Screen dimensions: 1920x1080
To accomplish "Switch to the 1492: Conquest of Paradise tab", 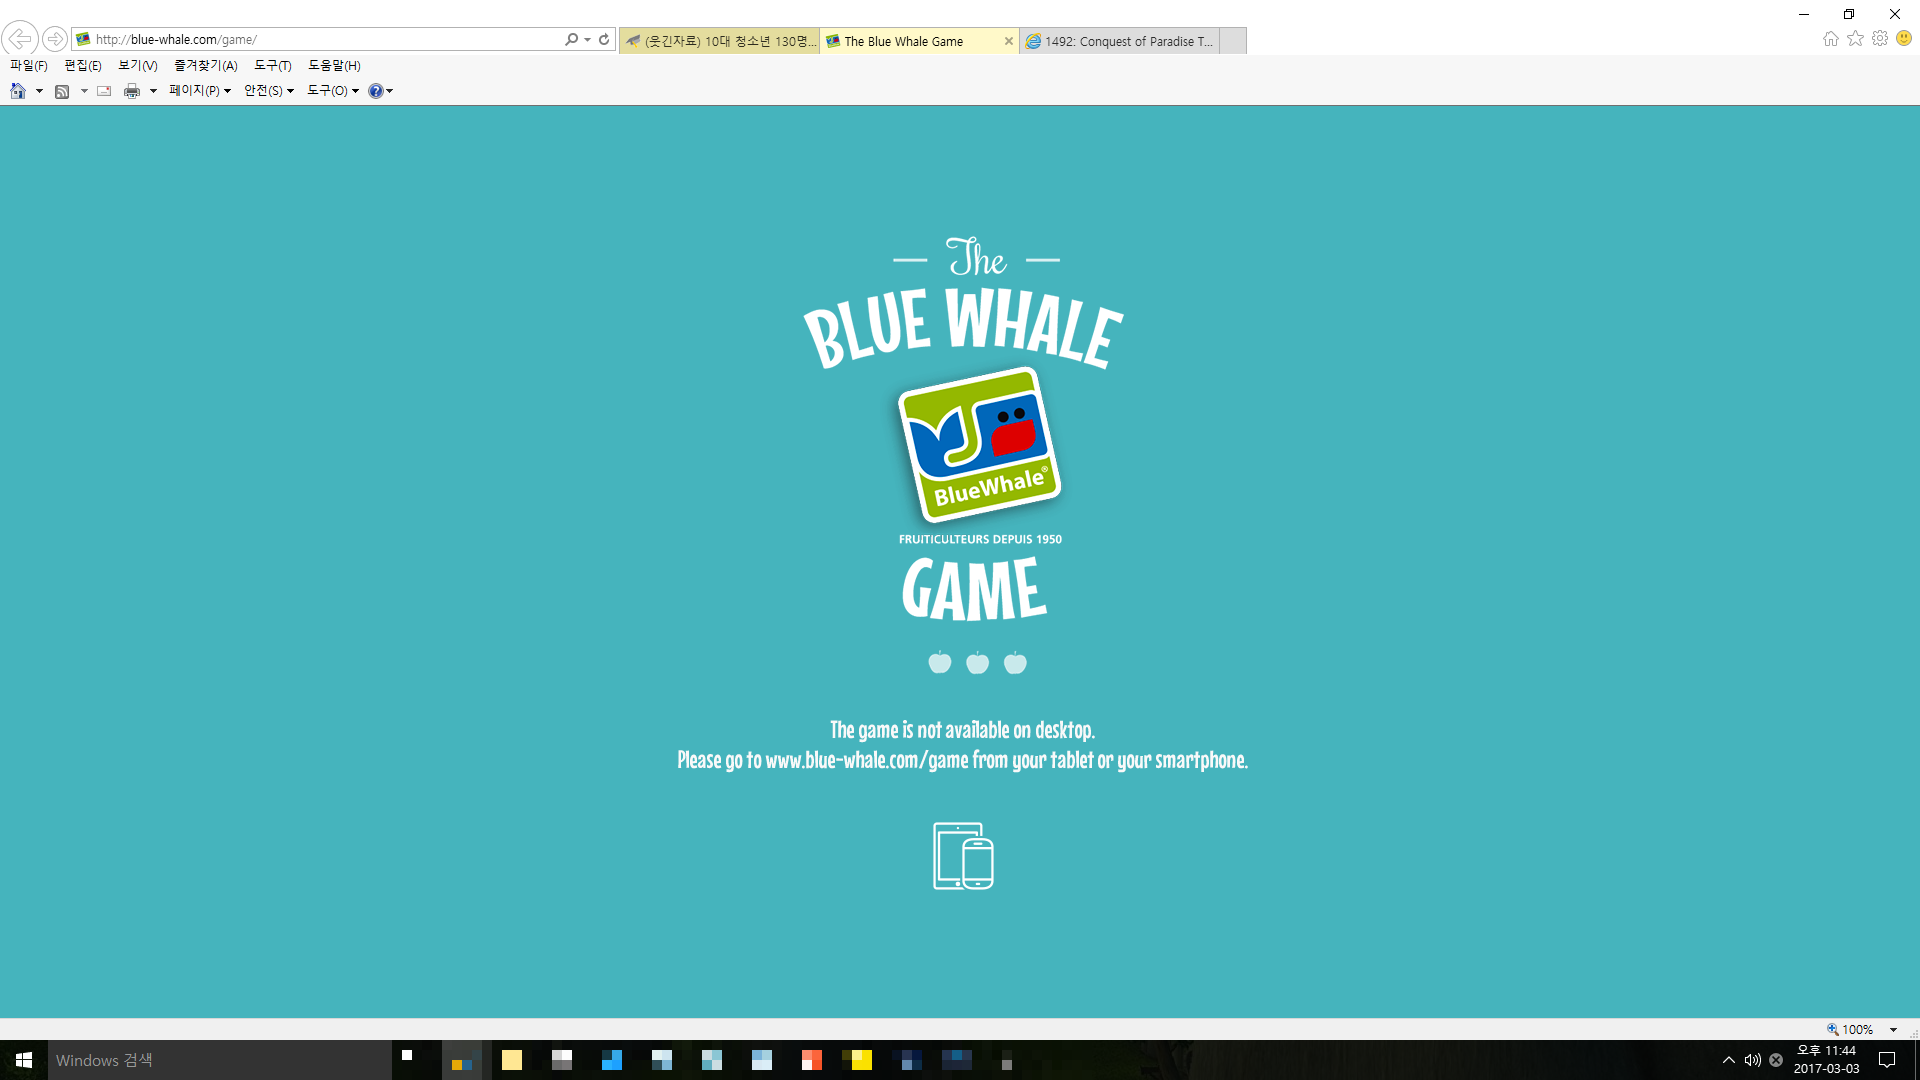I will point(1120,41).
